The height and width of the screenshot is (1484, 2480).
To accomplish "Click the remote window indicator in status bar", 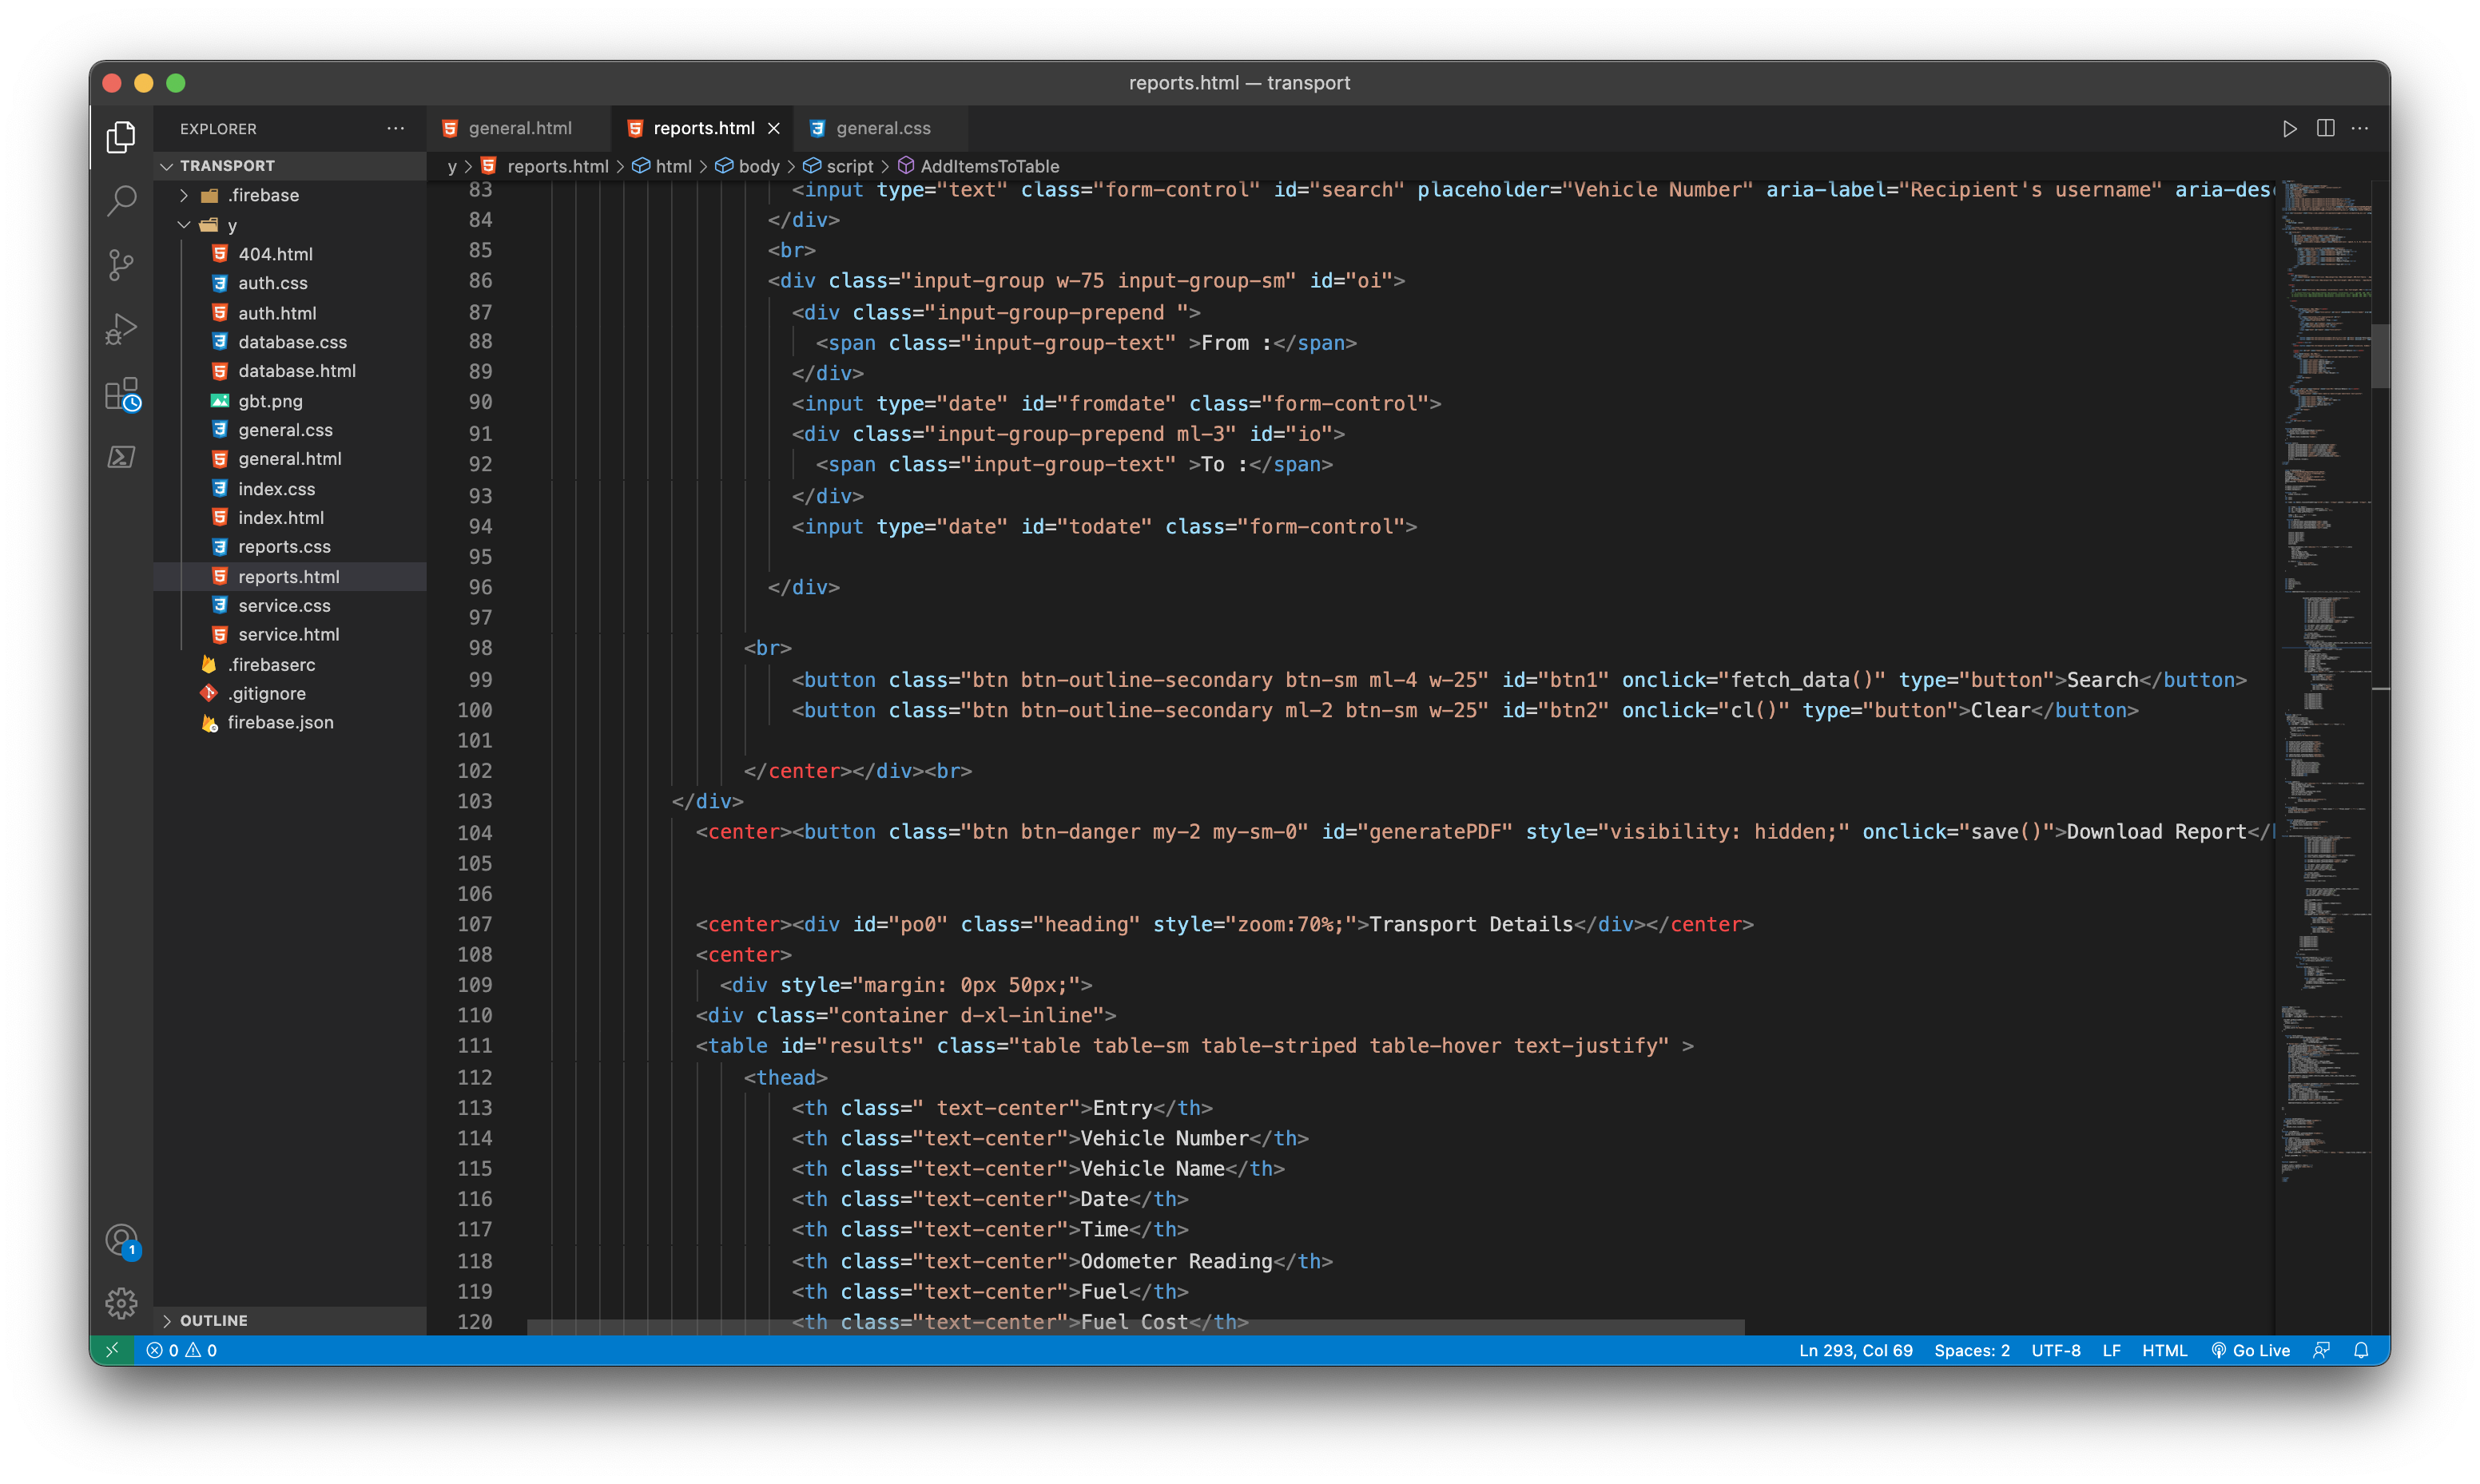I will [x=112, y=1350].
